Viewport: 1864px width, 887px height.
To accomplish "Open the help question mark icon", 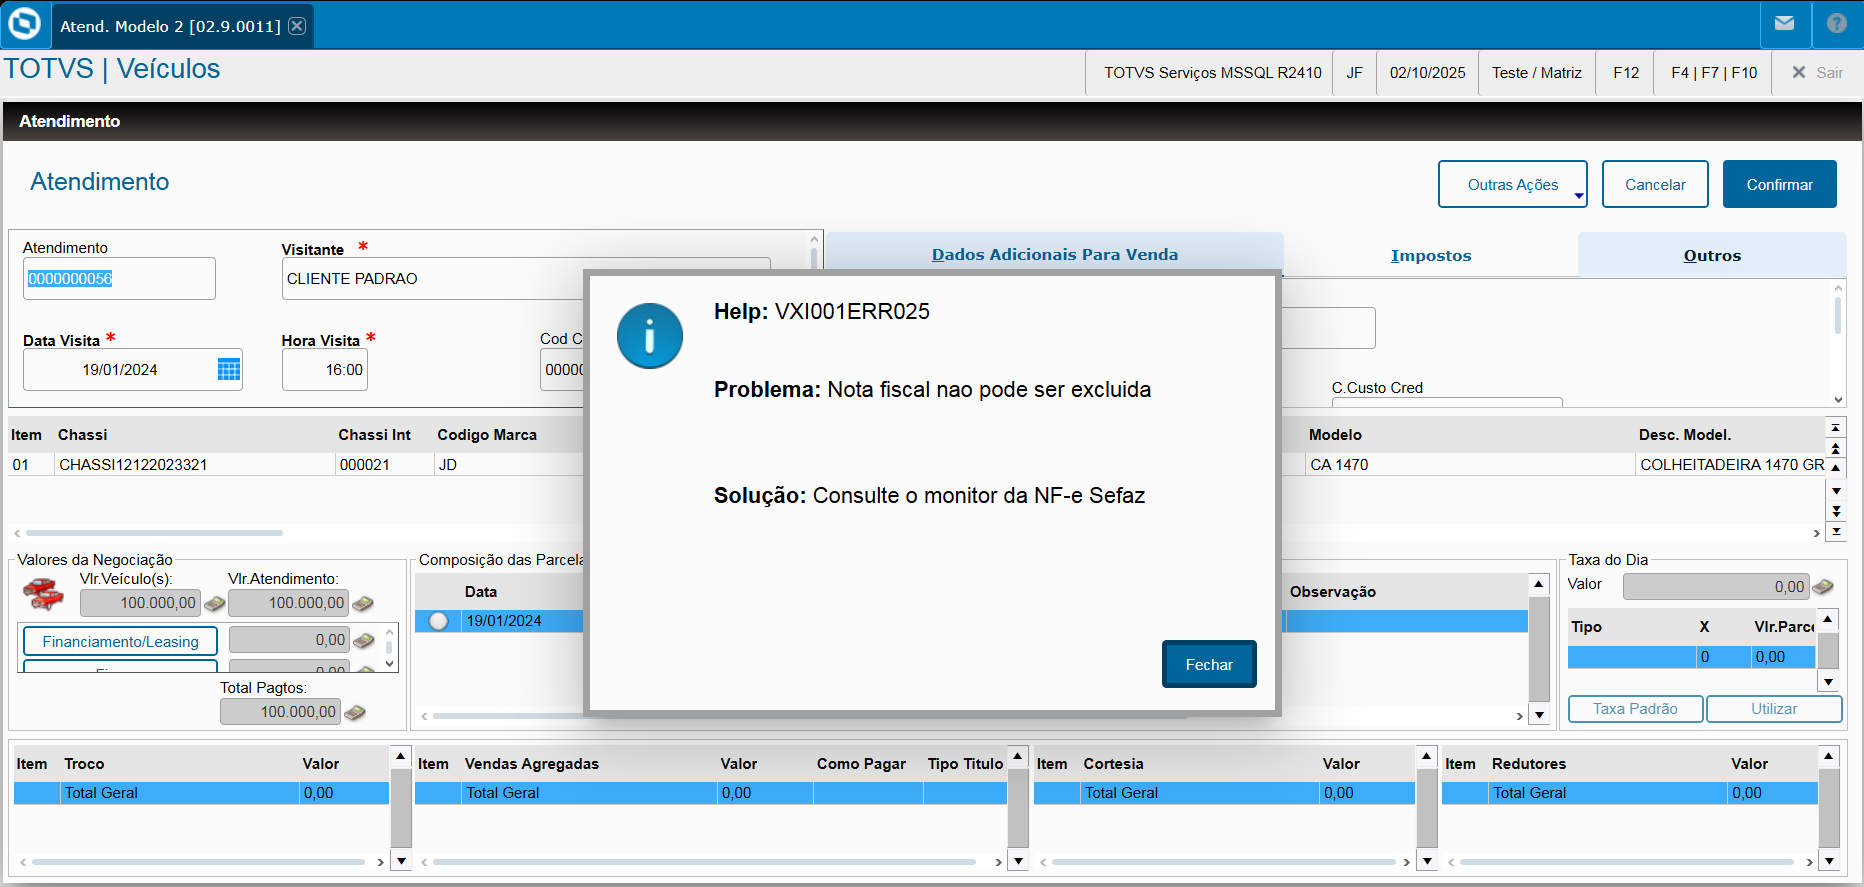I will tap(1837, 23).
